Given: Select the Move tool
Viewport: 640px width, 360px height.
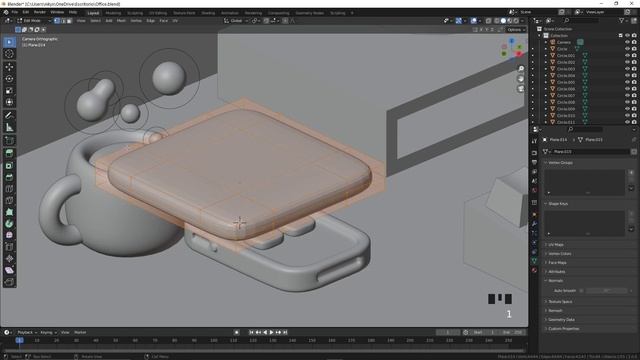Looking at the screenshot, I should pyautogui.click(x=9, y=67).
